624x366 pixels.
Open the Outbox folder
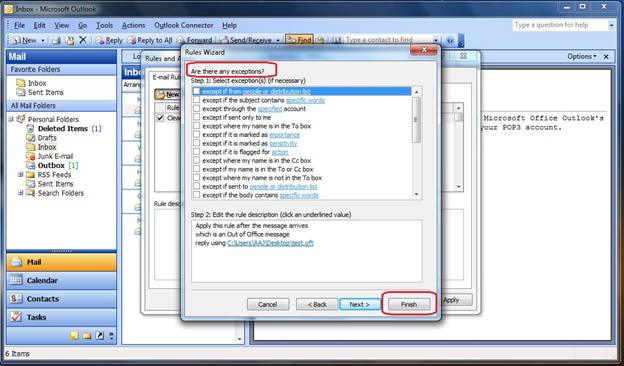(52, 165)
